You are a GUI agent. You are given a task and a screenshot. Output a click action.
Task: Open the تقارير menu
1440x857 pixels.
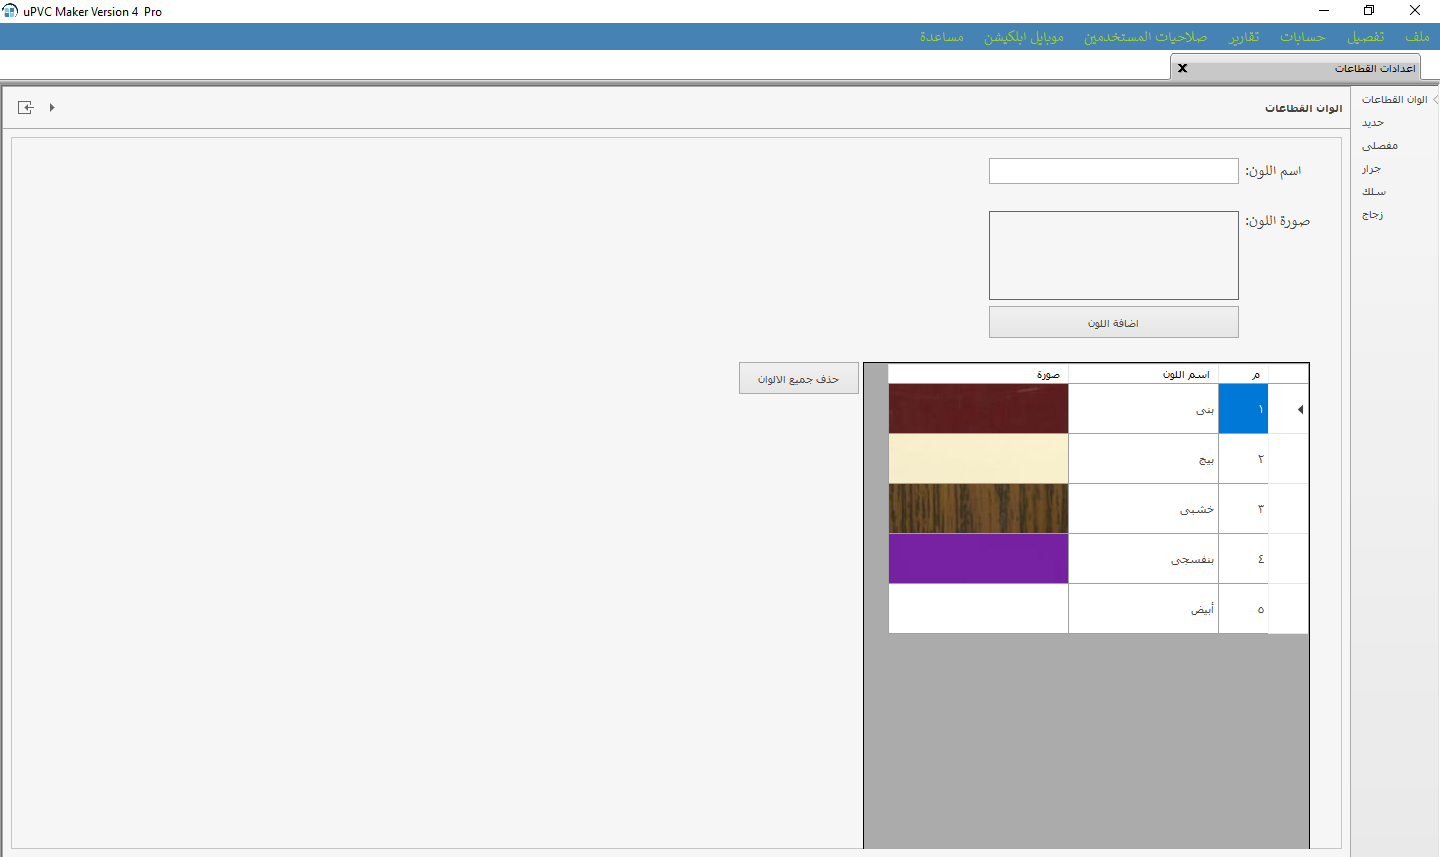pos(1244,37)
